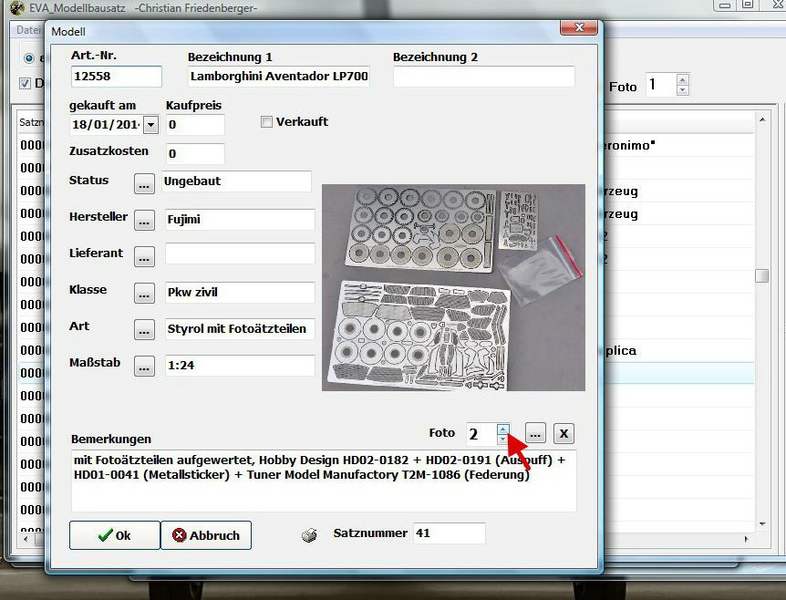Image resolution: width=786 pixels, height=600 pixels.
Task: Toggle the Verkauft checkbox
Action: [266, 122]
